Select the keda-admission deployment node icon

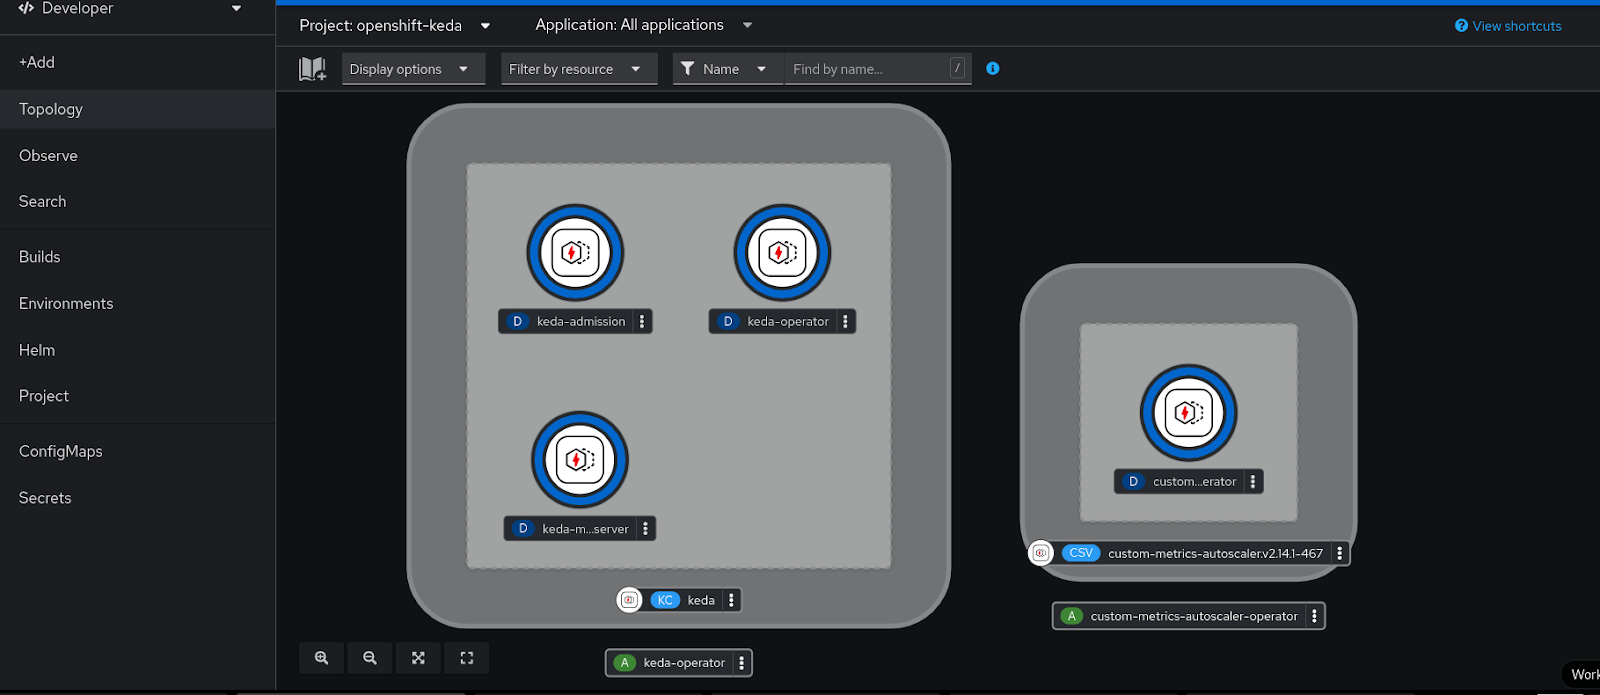tap(575, 253)
